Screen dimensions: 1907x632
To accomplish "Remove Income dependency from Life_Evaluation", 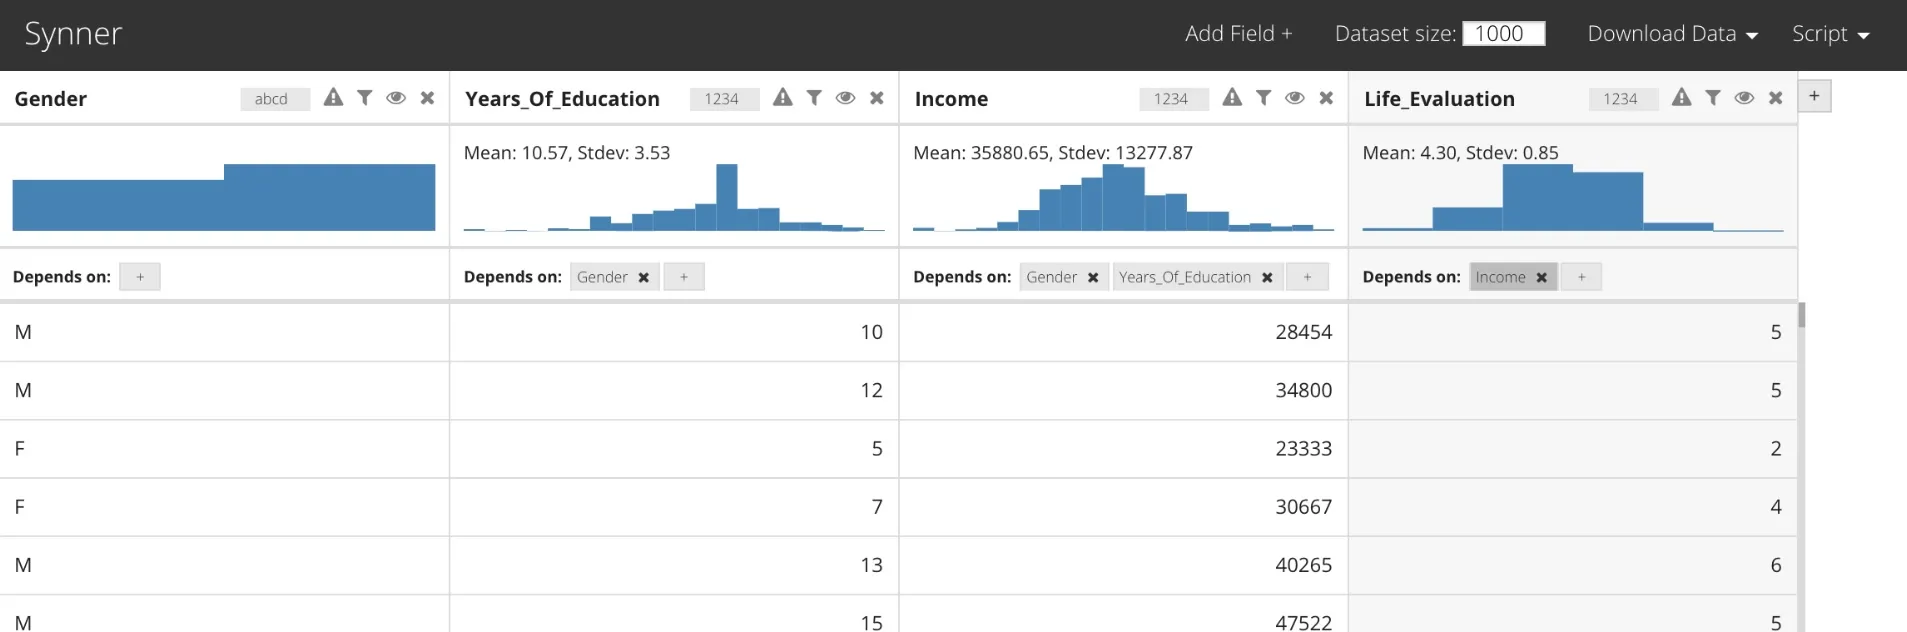I will (x=1541, y=278).
